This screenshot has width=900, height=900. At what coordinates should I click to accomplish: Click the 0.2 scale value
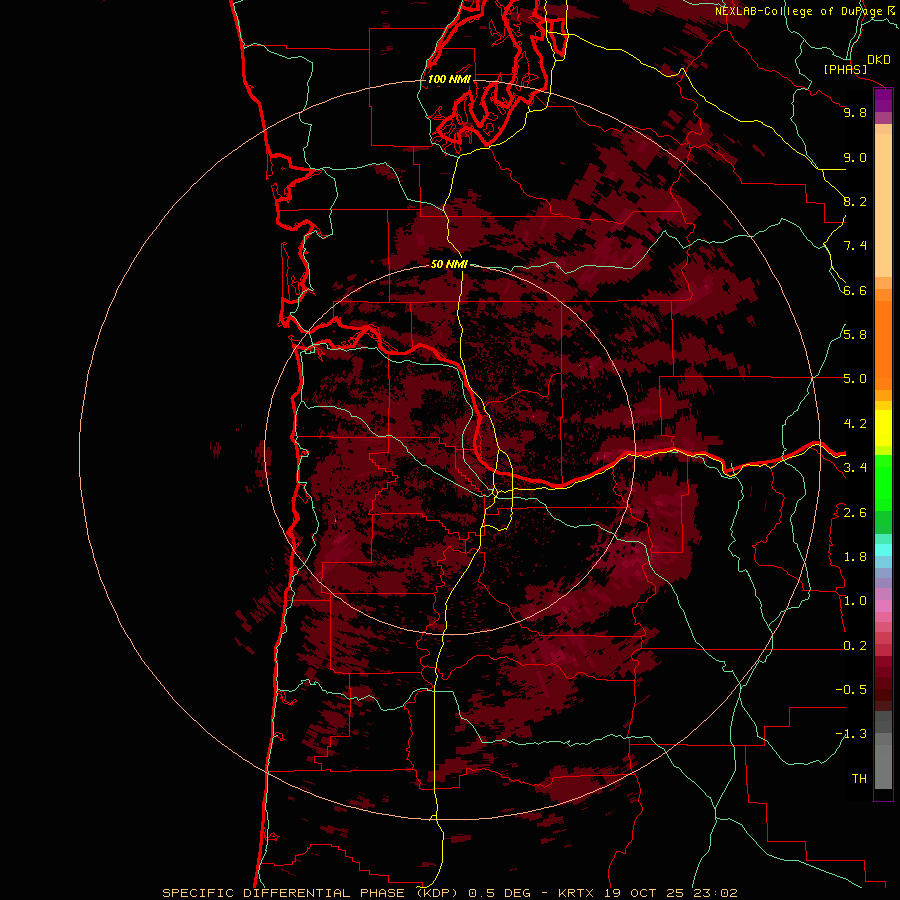855,646
